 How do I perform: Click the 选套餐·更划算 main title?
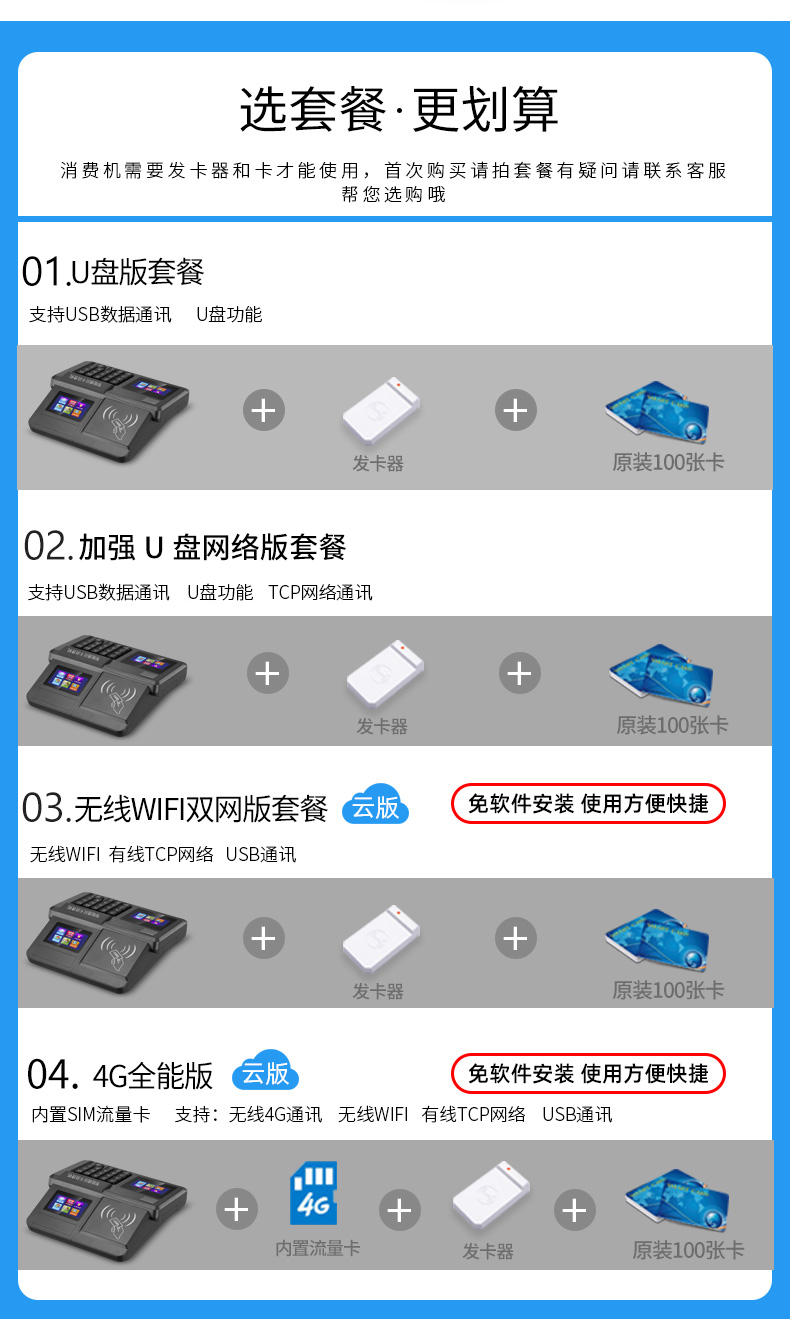coord(398,109)
